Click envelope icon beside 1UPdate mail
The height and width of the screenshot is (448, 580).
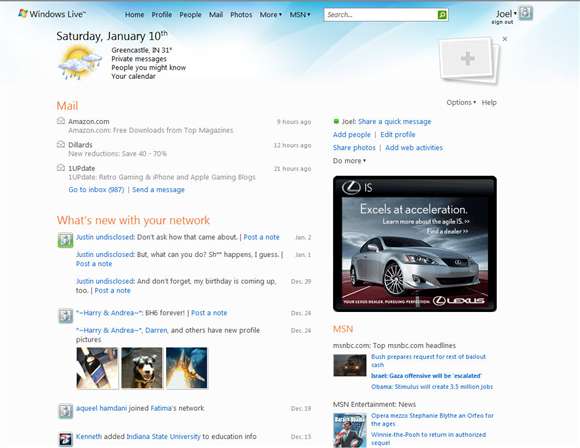click(61, 168)
